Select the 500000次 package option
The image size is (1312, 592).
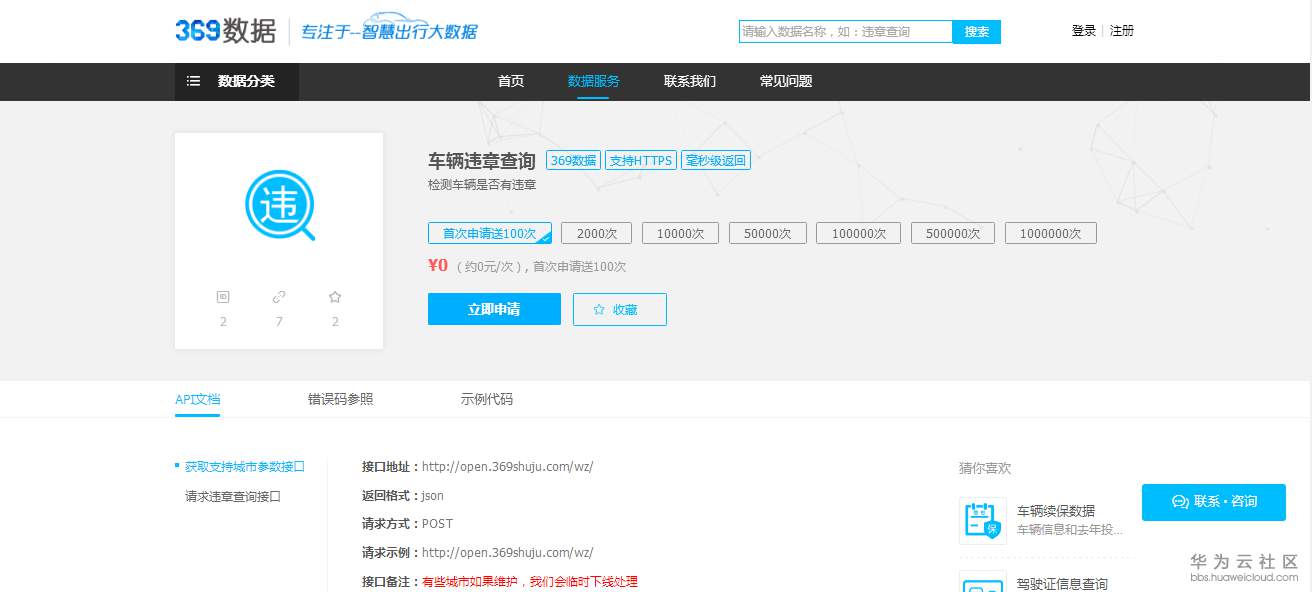tap(953, 233)
